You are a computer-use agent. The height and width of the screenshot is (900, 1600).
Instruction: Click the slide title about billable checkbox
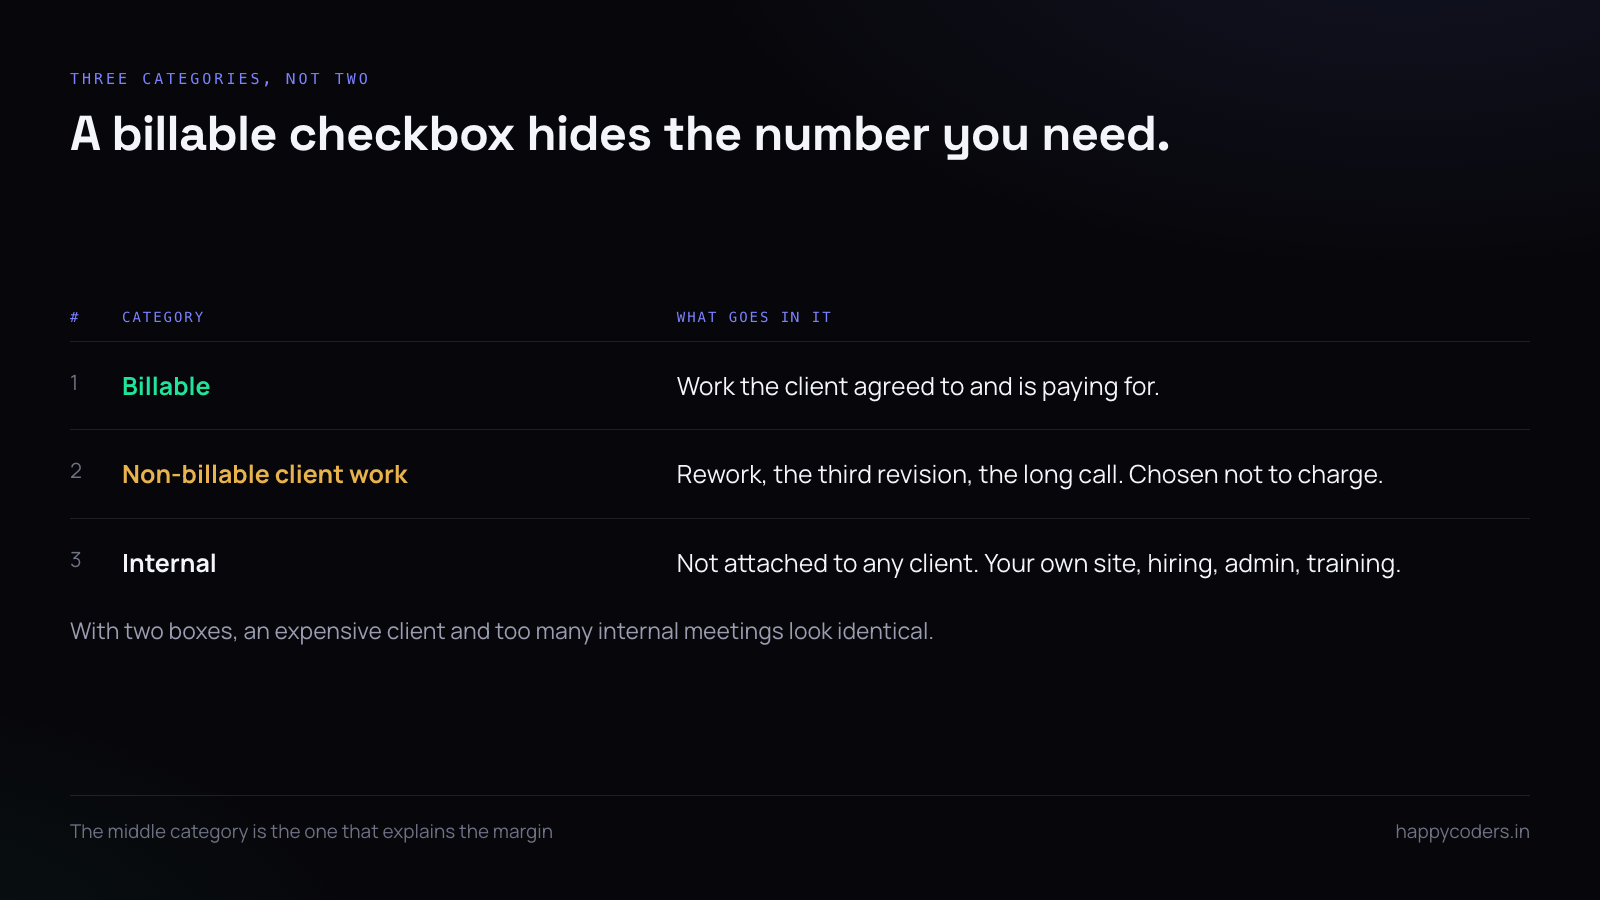(x=620, y=134)
